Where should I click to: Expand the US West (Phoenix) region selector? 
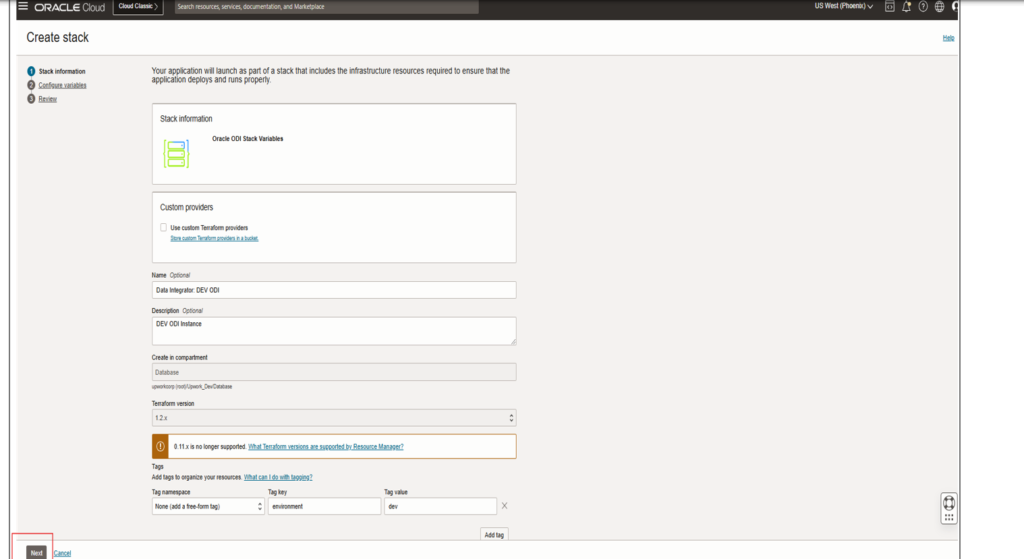(843, 7)
